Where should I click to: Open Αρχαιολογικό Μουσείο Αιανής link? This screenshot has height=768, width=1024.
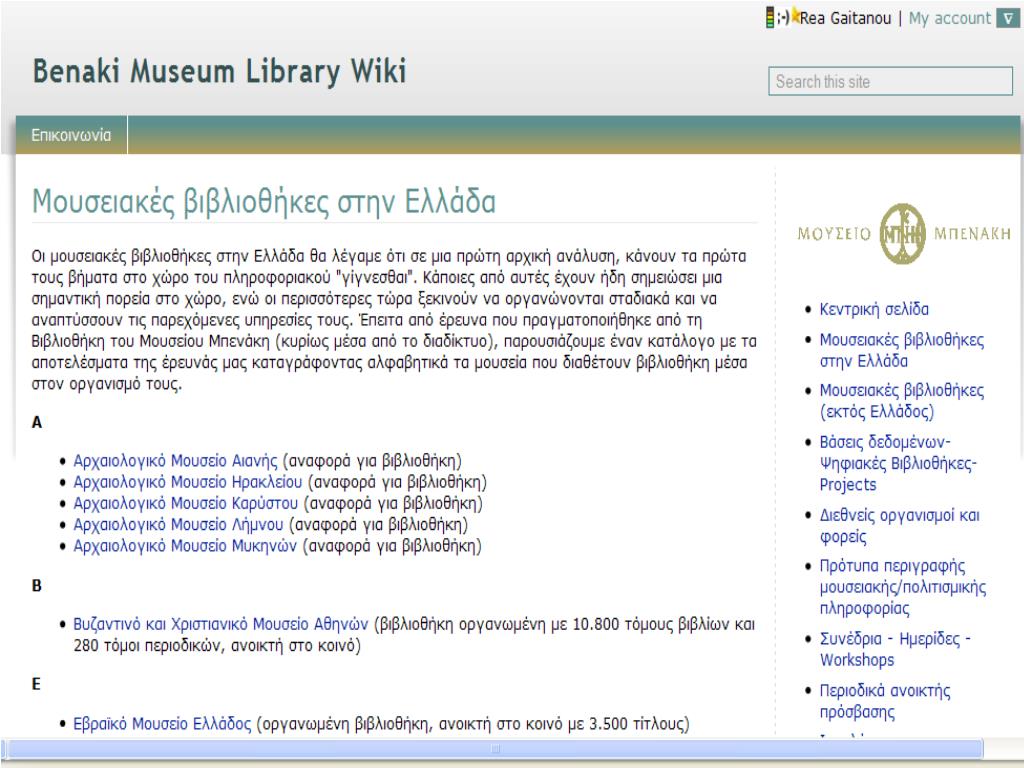(175, 460)
